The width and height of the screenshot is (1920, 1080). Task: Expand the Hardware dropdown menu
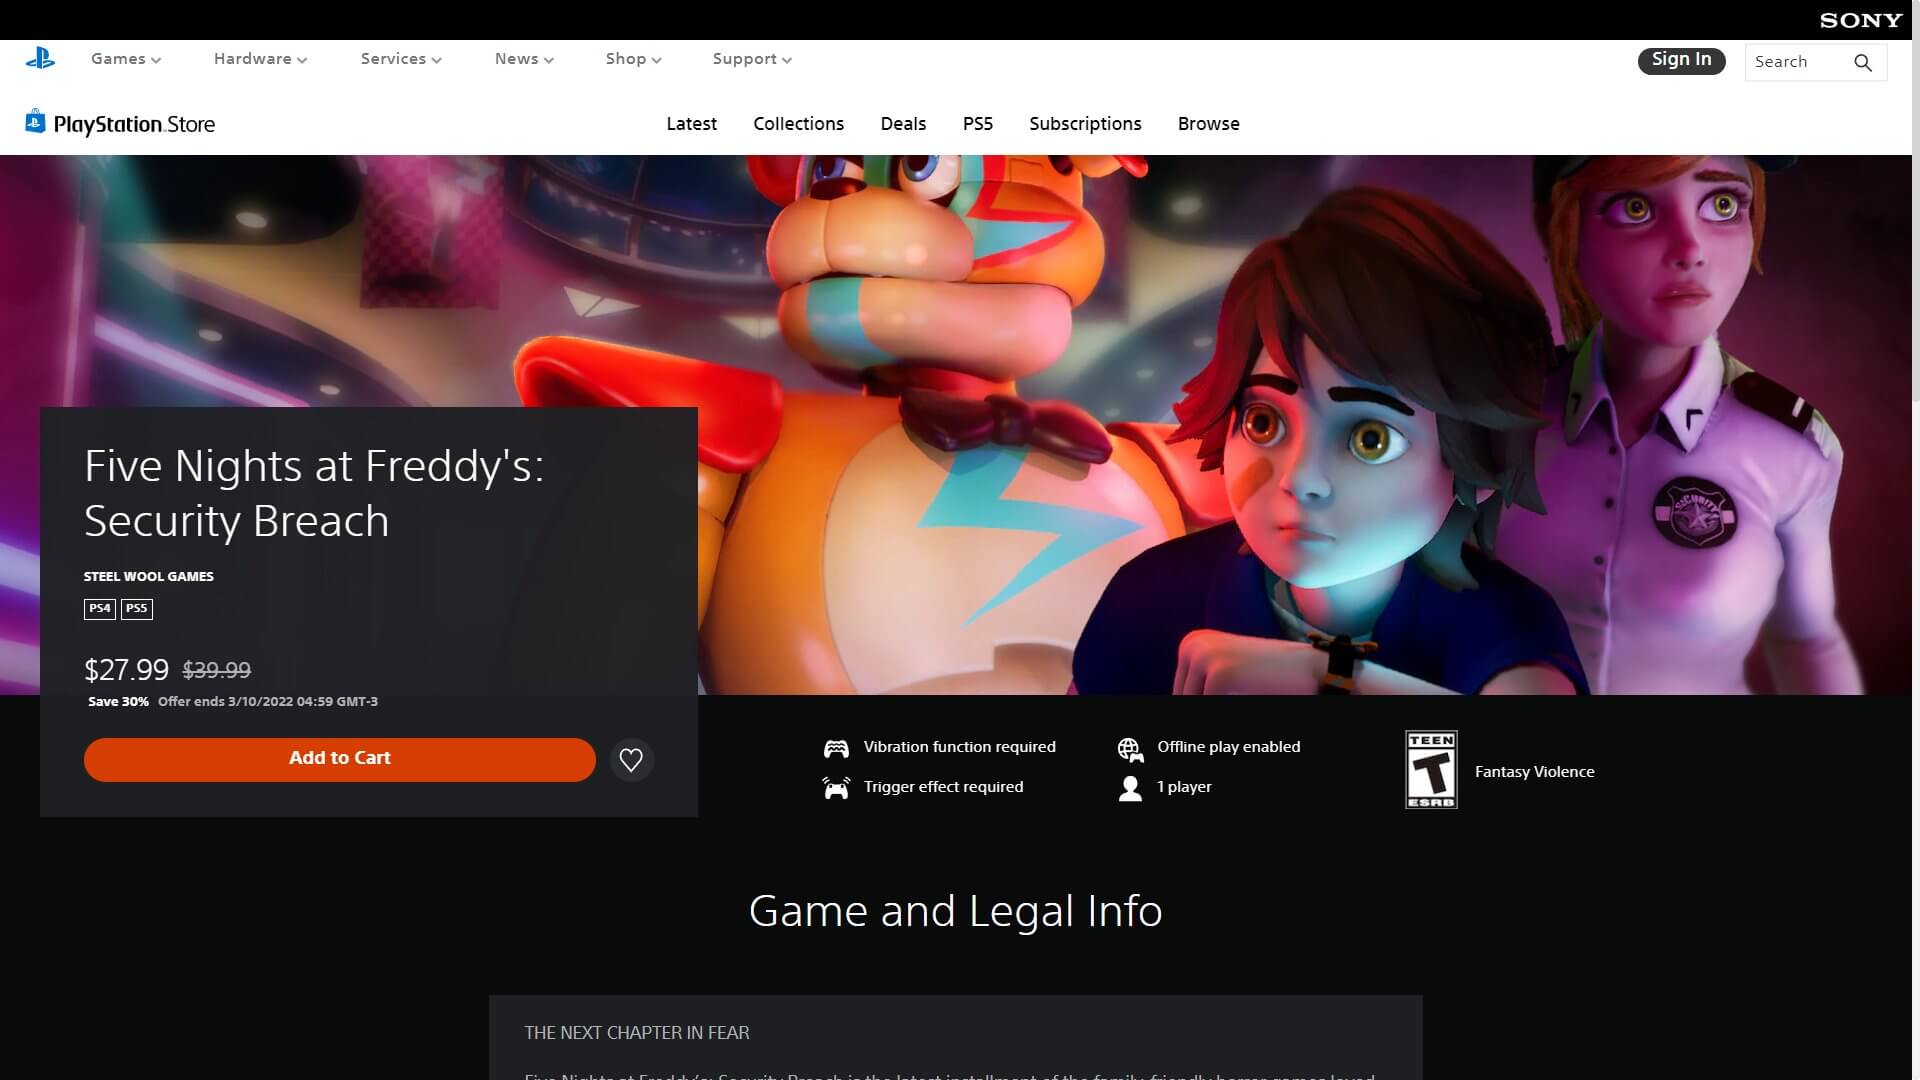point(260,59)
